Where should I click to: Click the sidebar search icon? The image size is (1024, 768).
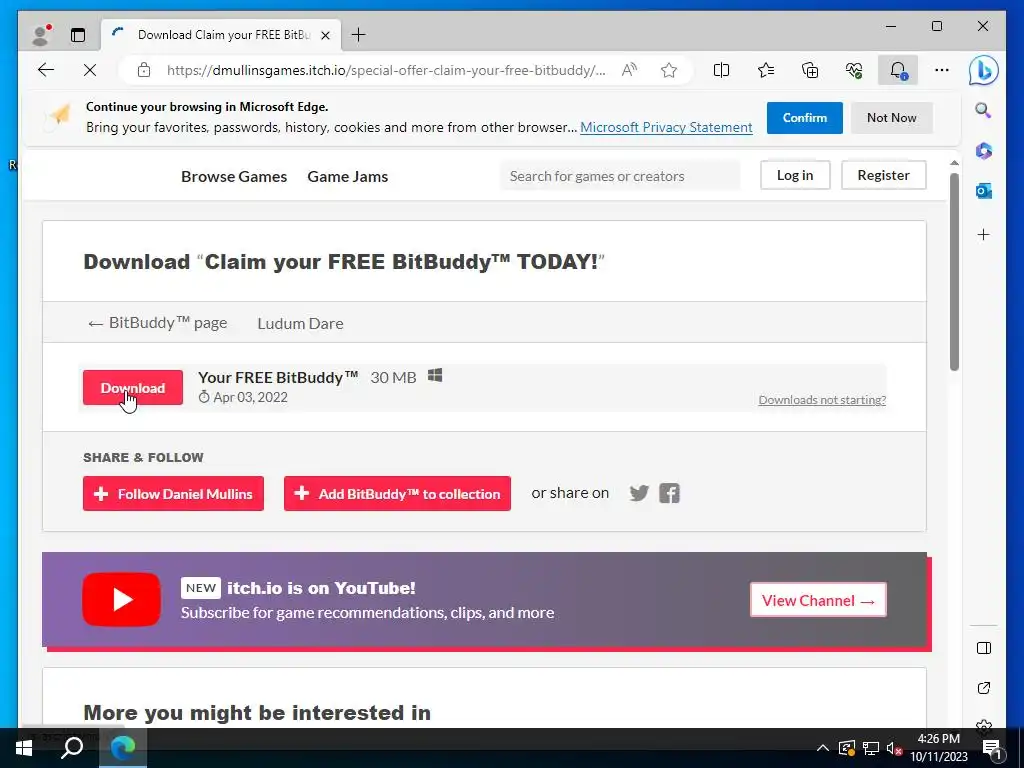coord(984,110)
